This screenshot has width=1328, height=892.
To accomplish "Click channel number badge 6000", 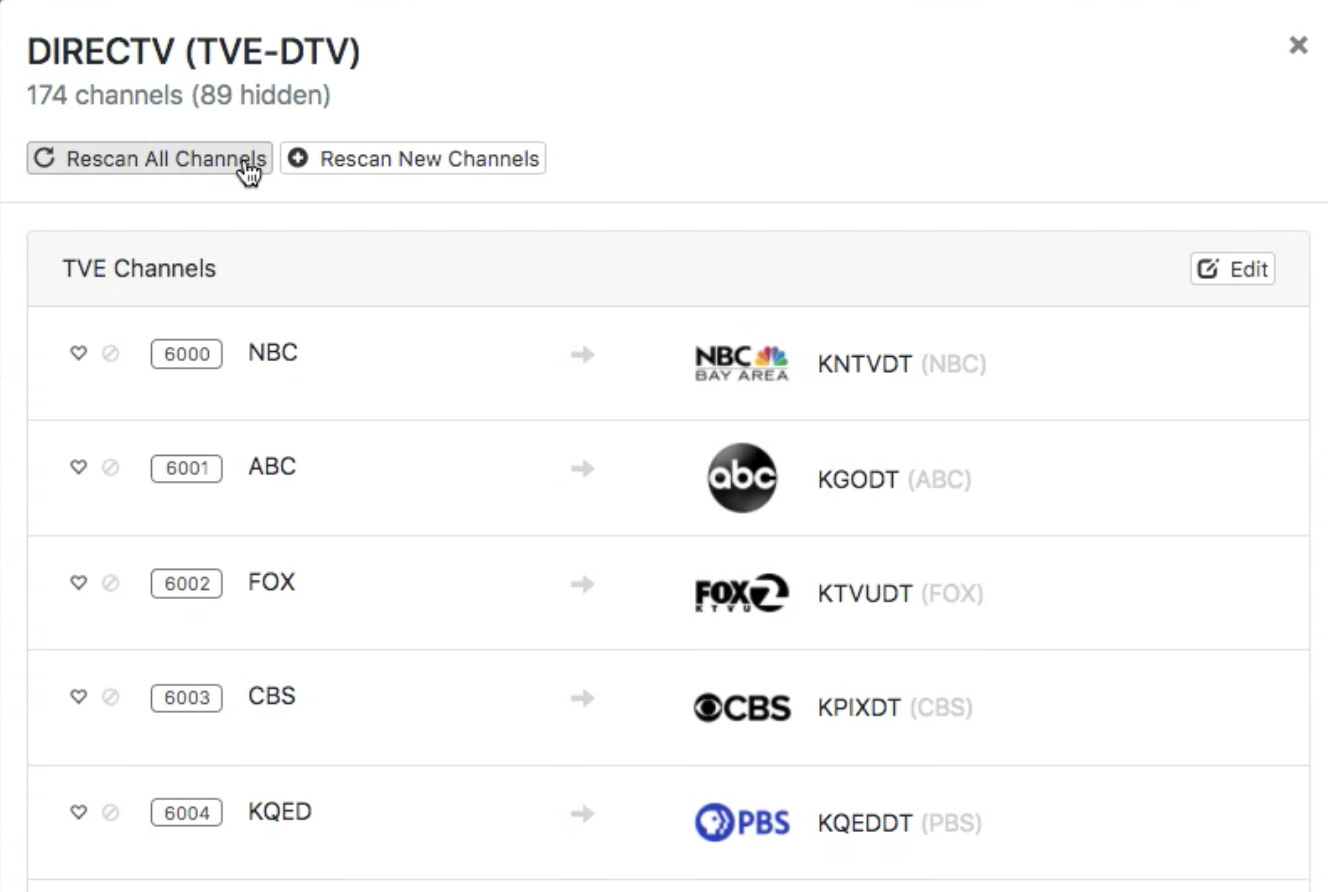I will point(186,354).
